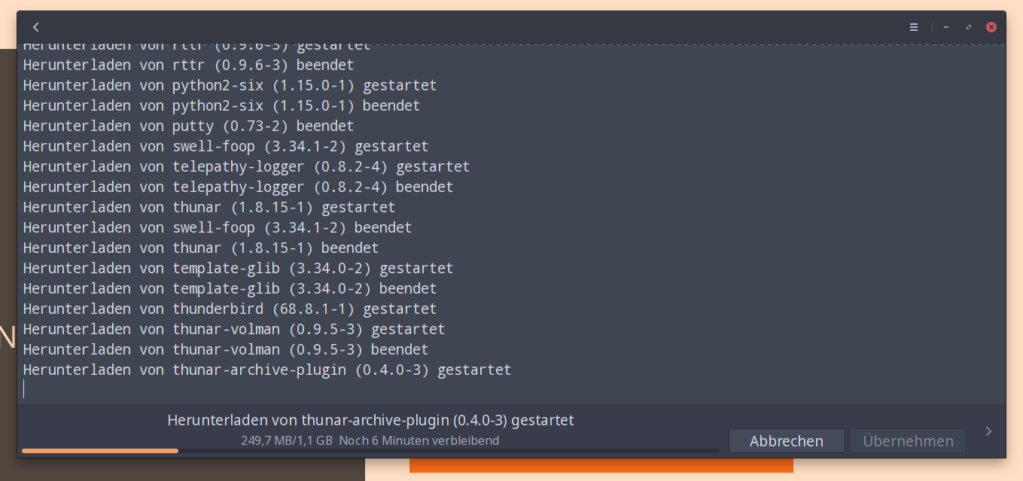Click the status label above progress bar

(x=371, y=420)
